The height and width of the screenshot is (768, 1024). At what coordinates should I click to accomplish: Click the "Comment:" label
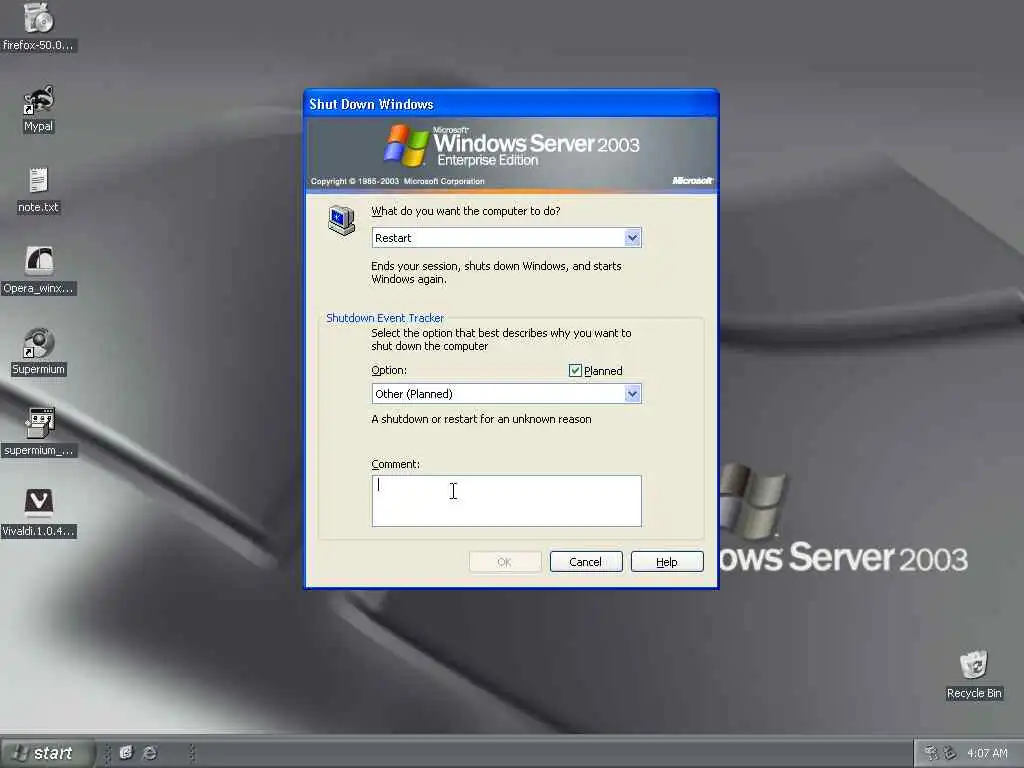click(396, 464)
